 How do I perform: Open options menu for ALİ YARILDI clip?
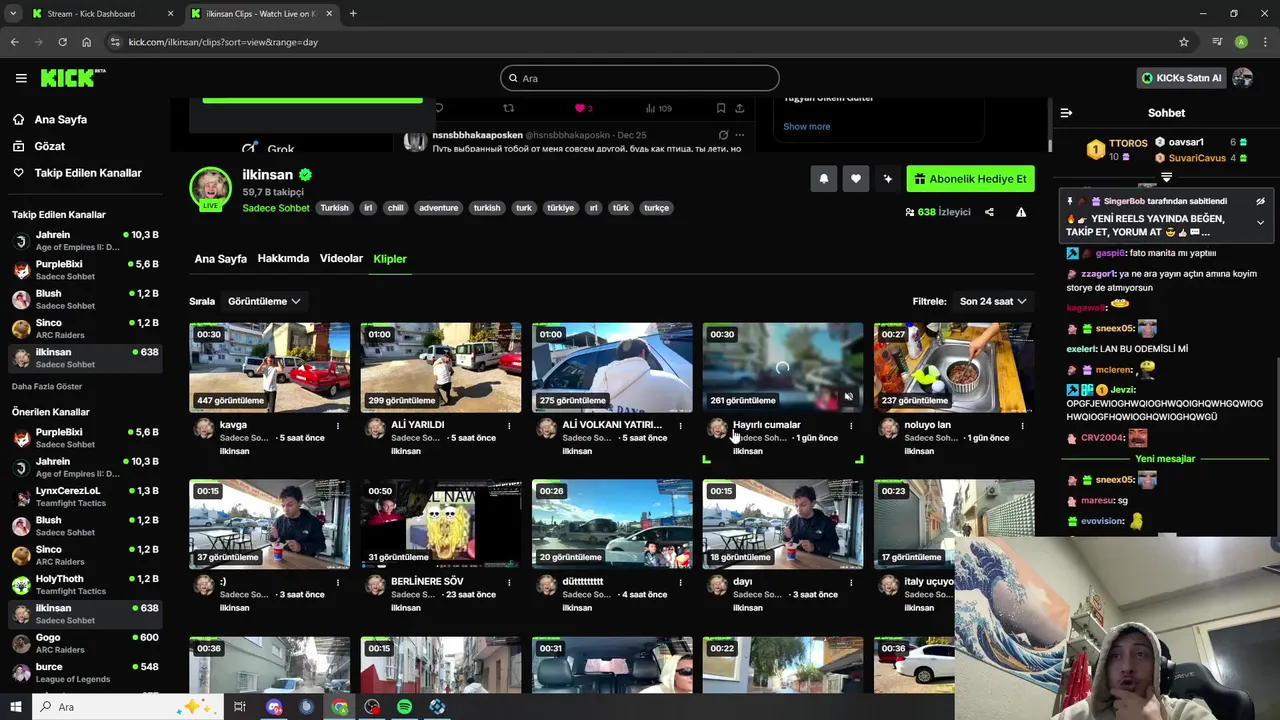click(509, 425)
